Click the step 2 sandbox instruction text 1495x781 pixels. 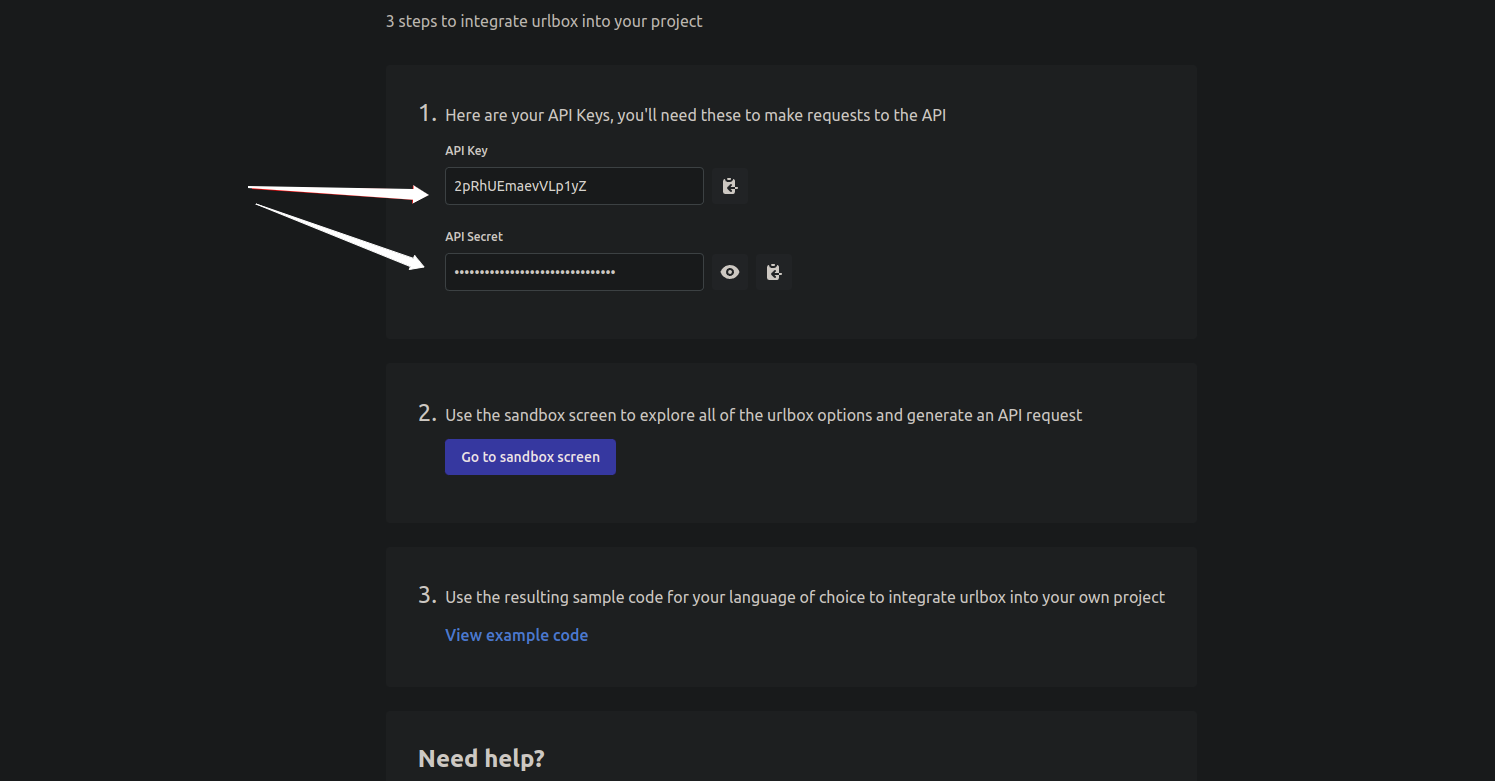pos(763,414)
